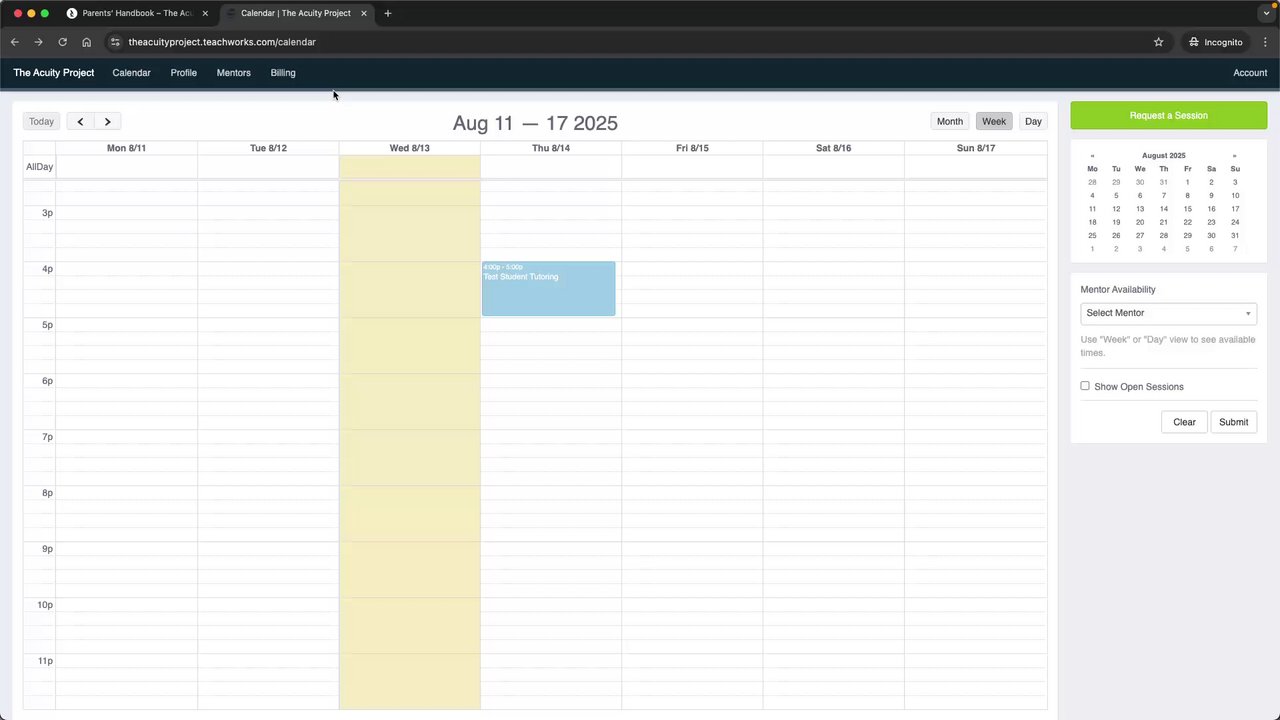Open the Test Student Tutoring session
The width and height of the screenshot is (1280, 720).
[548, 290]
